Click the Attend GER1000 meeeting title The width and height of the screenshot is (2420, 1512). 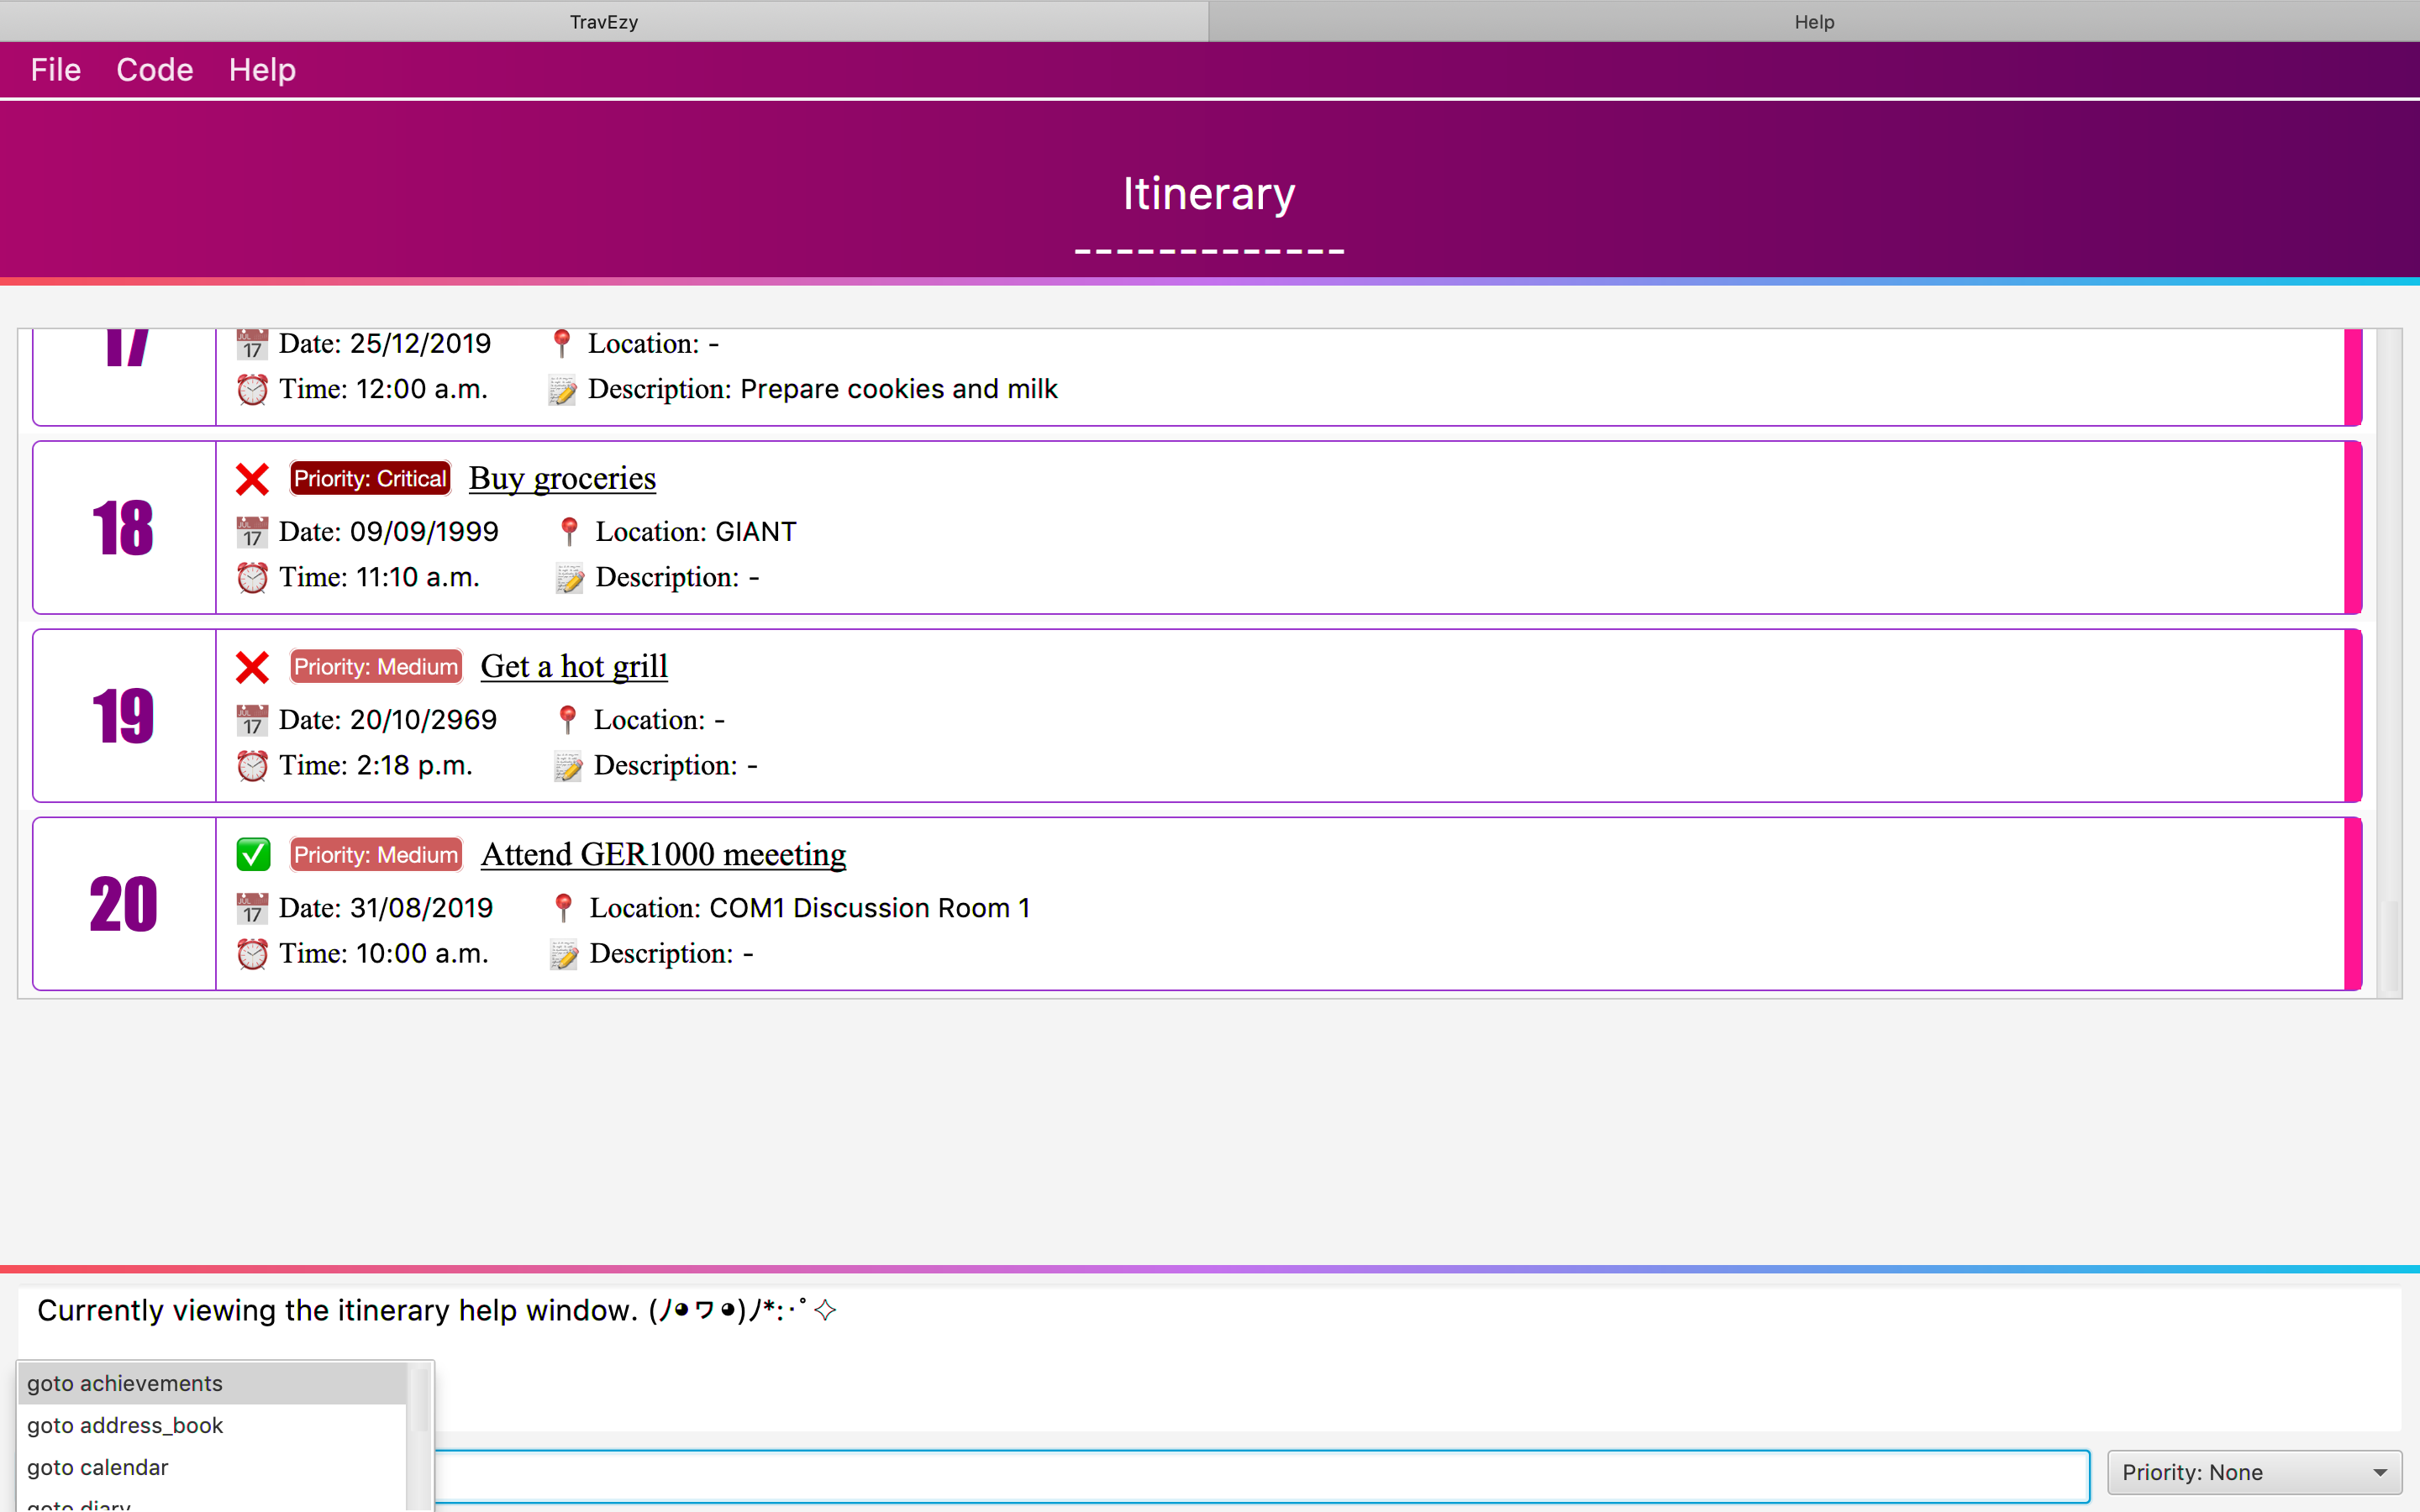click(663, 854)
